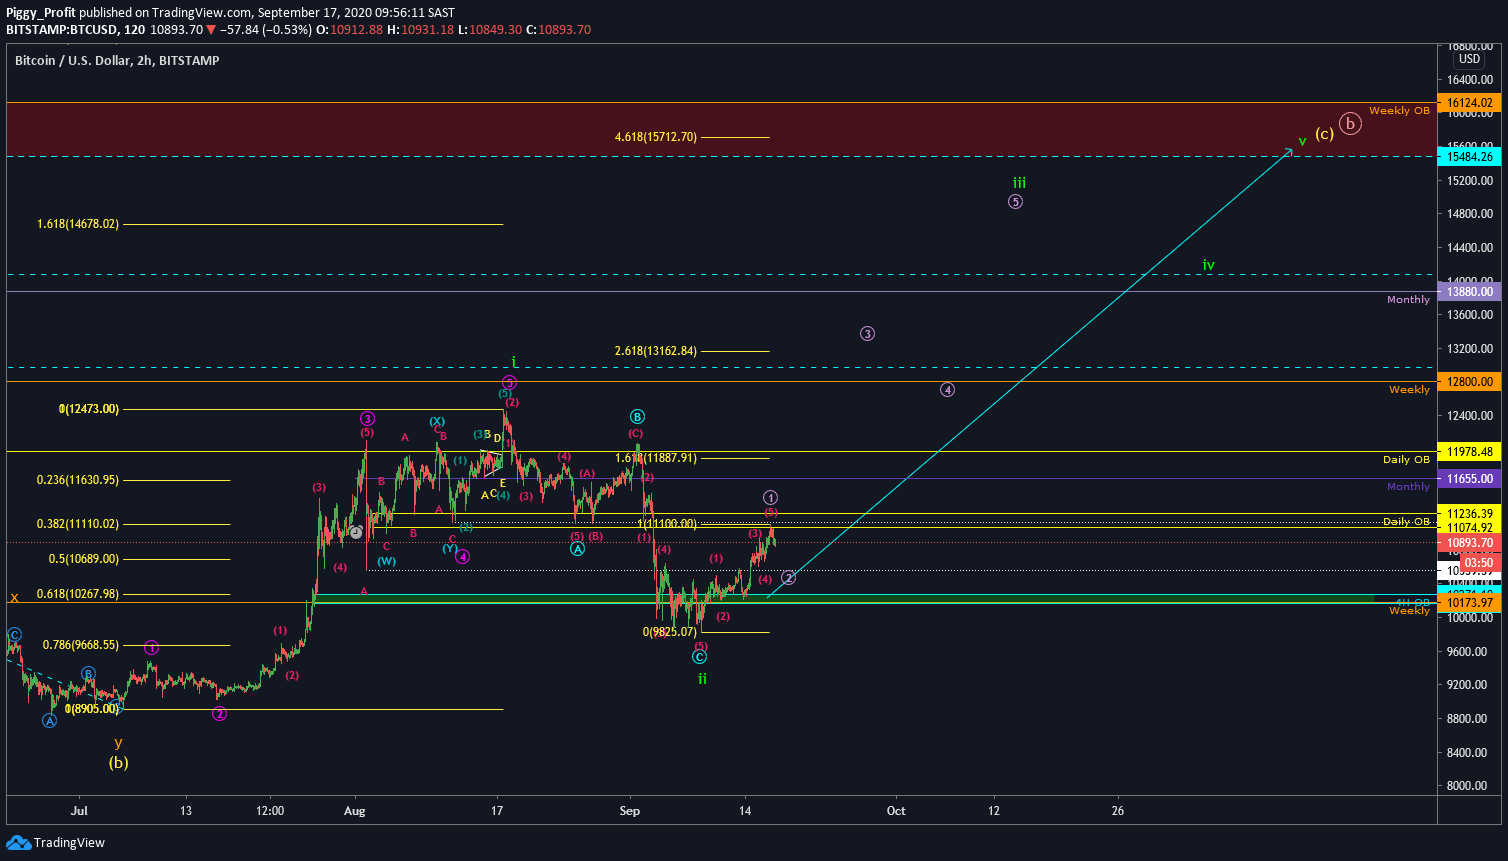Select the purple 13880.00 price label

click(1469, 292)
